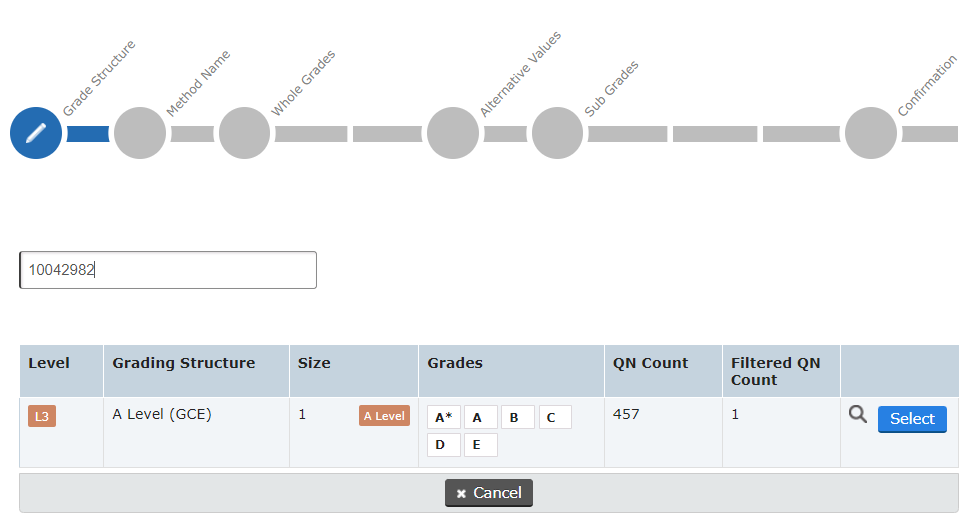The image size is (975, 519).
Task: Click the A grade box
Action: click(480, 418)
